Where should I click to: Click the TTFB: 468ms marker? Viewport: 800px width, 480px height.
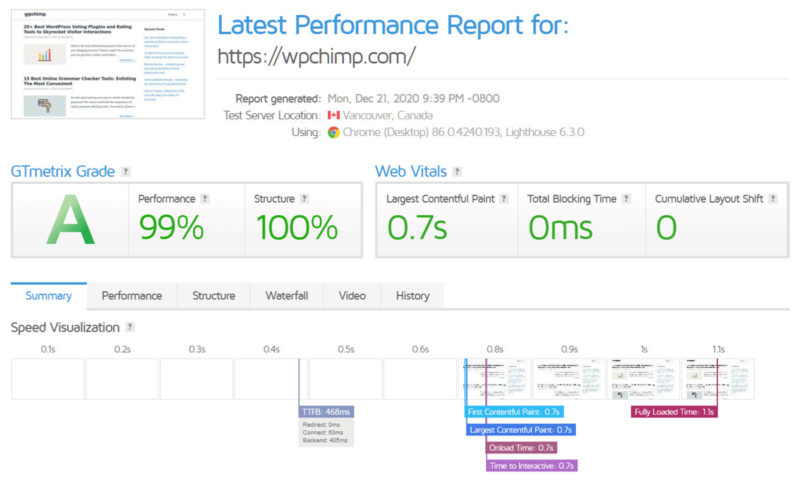[326, 412]
